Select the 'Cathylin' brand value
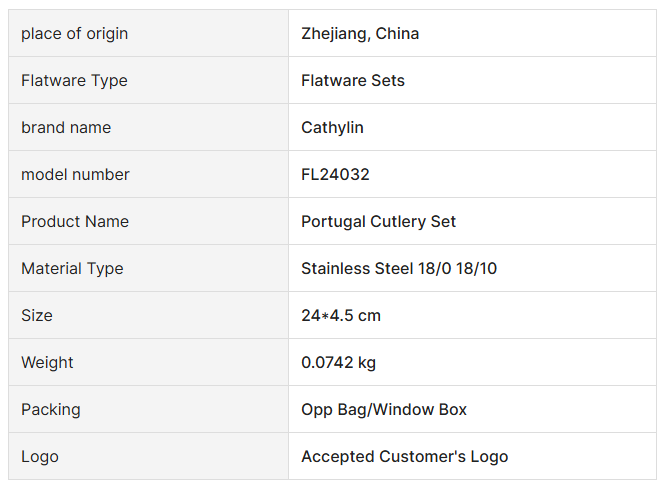Viewport: 666px width, 487px height. pyautogui.click(x=332, y=128)
